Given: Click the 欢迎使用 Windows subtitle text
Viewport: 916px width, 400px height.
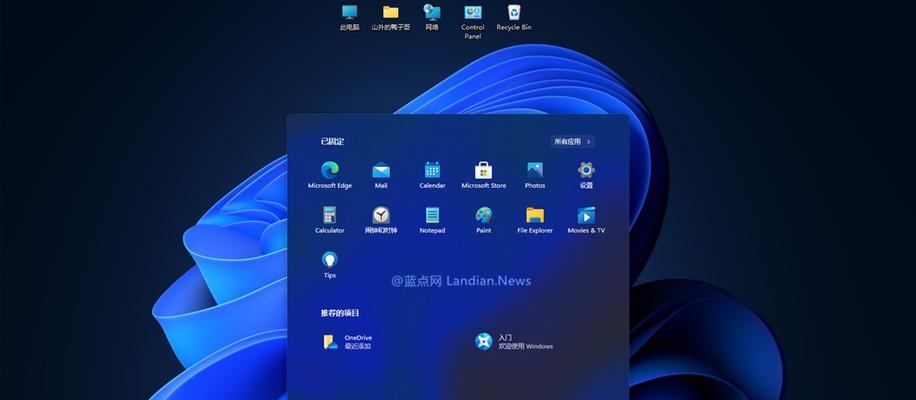Looking at the screenshot, I should click(x=525, y=346).
